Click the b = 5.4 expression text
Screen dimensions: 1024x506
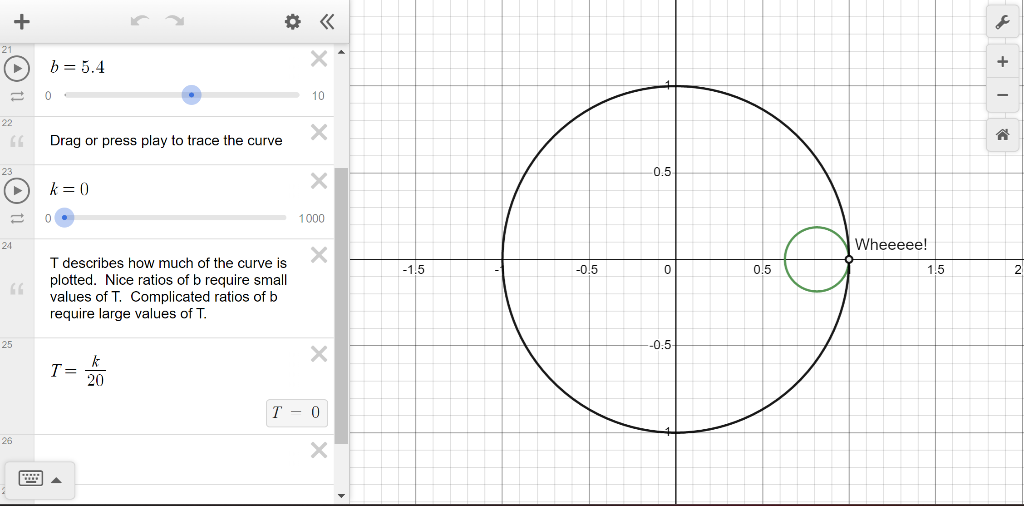[x=78, y=67]
